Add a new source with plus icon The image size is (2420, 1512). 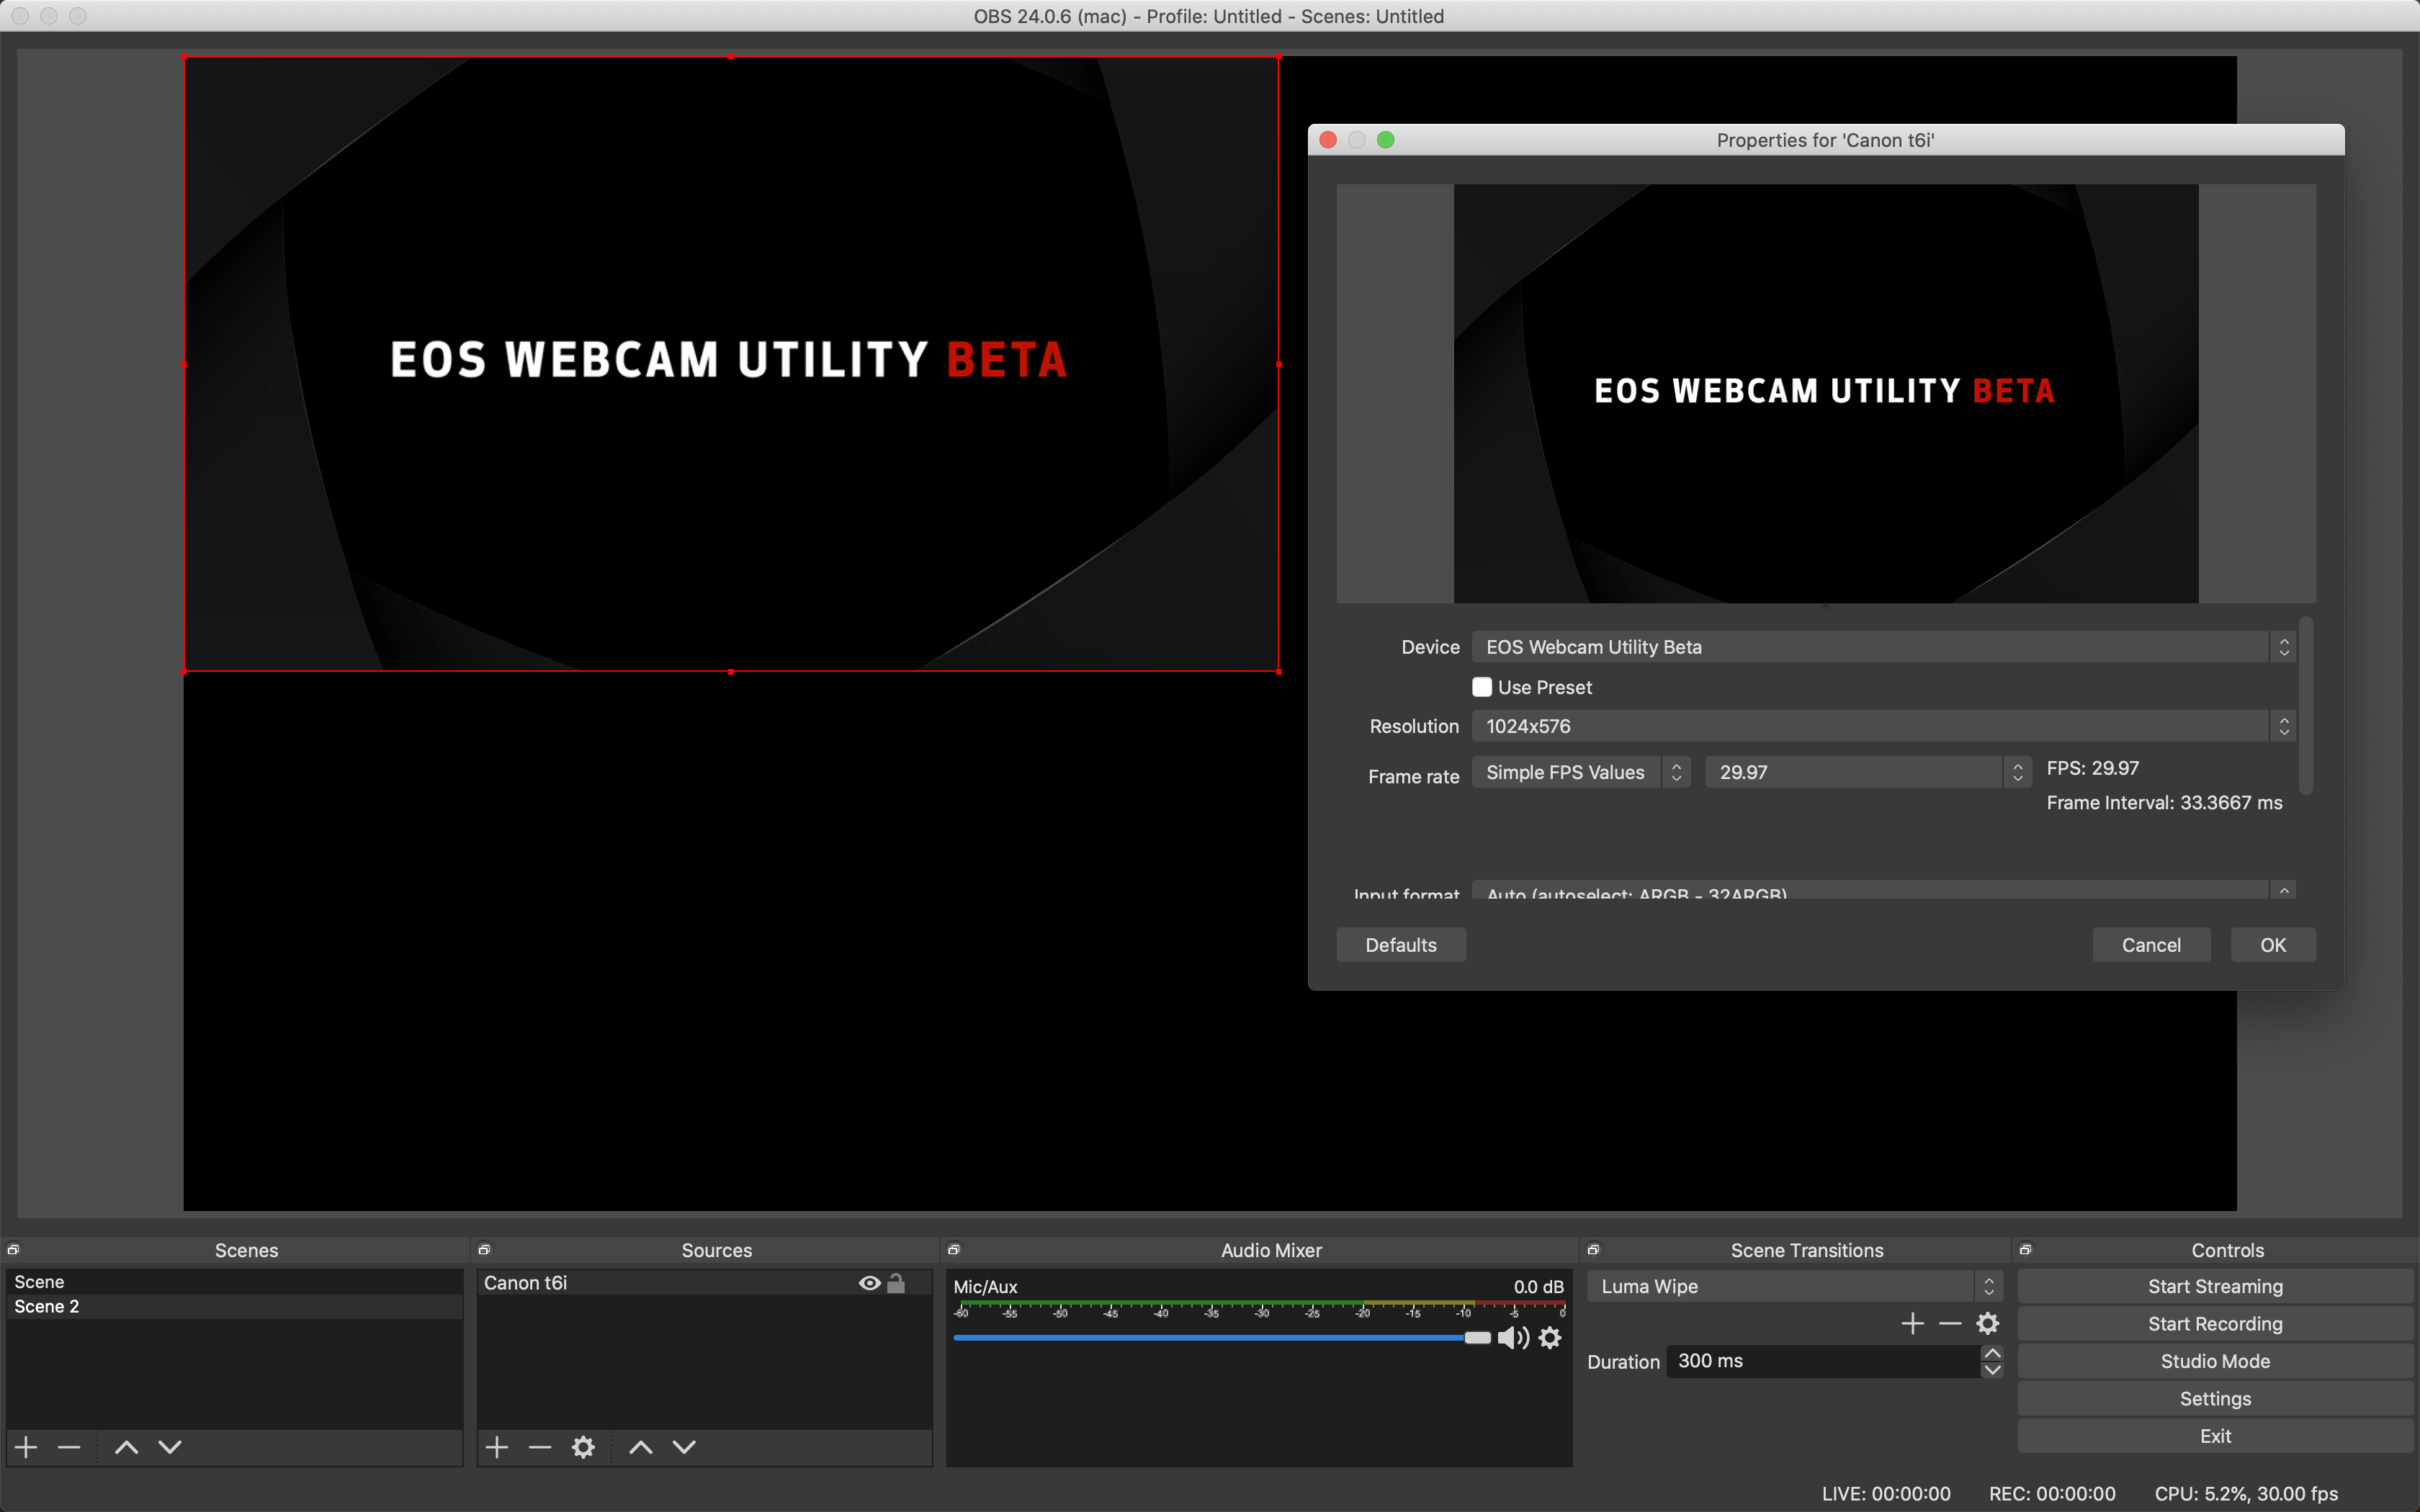[497, 1447]
